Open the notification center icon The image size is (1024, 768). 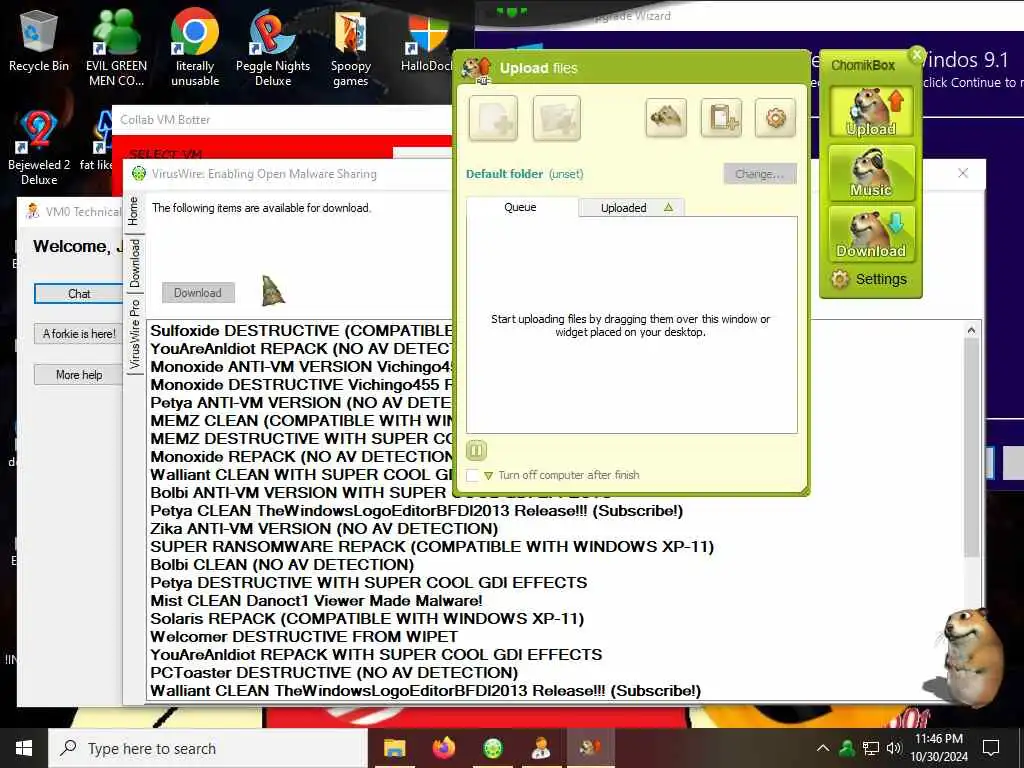coord(991,748)
